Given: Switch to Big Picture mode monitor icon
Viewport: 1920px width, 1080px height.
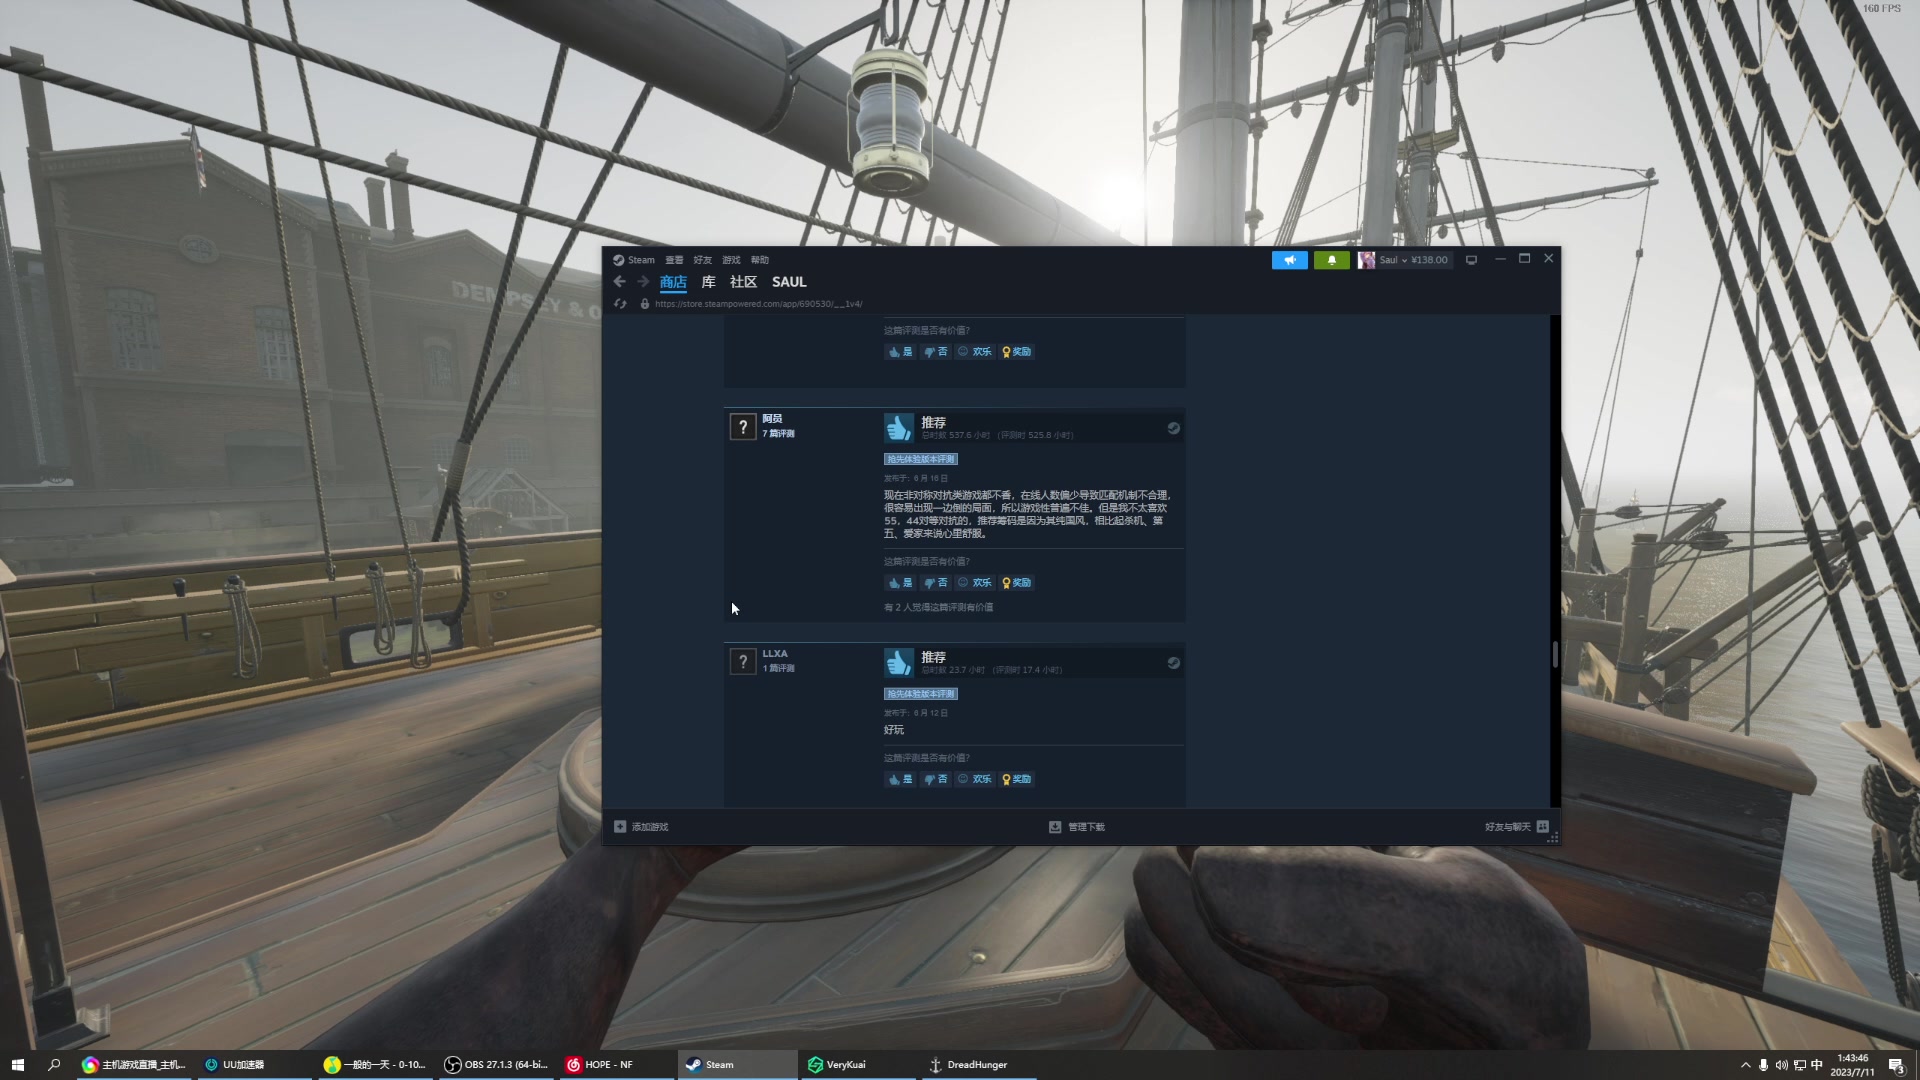Looking at the screenshot, I should pyautogui.click(x=1471, y=260).
